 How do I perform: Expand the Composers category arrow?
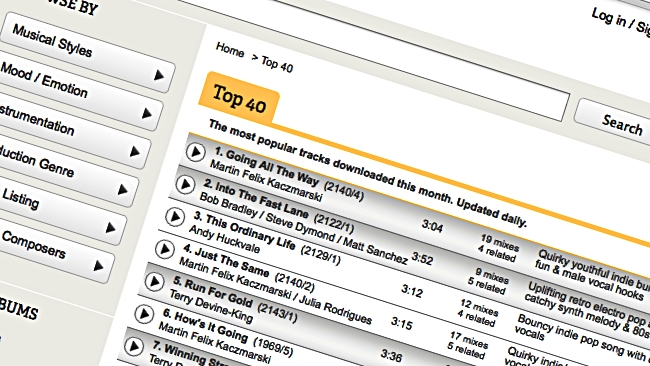[99, 266]
